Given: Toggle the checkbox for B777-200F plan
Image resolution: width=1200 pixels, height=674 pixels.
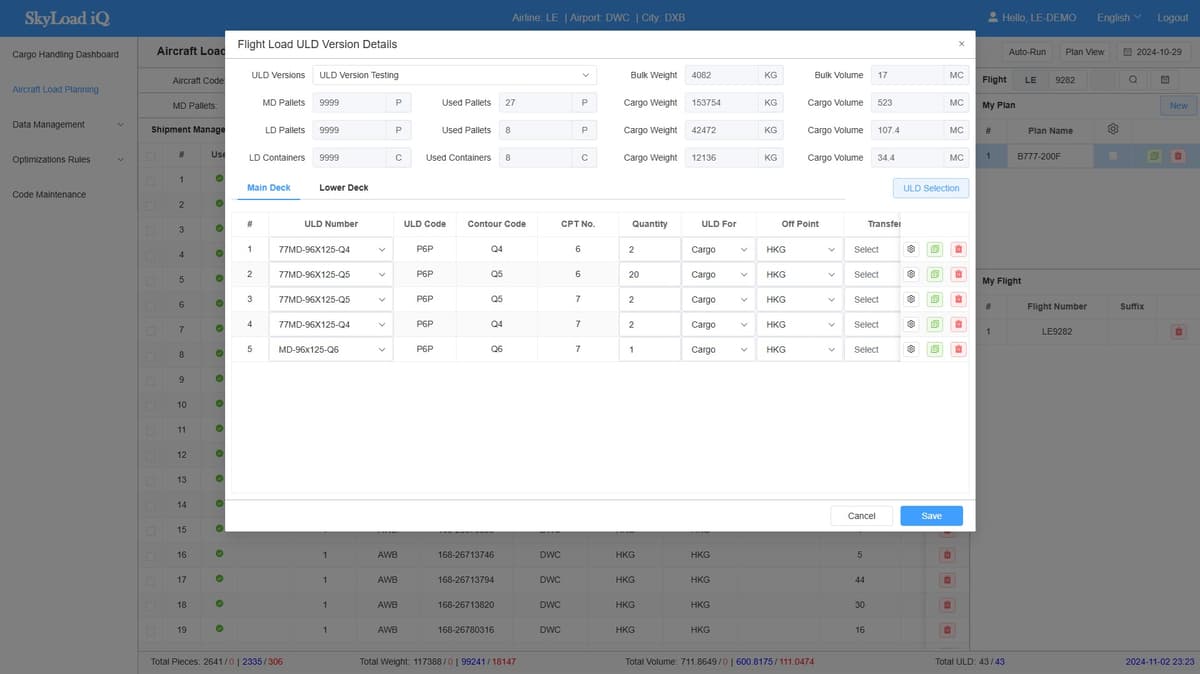Looking at the screenshot, I should tap(1113, 156).
